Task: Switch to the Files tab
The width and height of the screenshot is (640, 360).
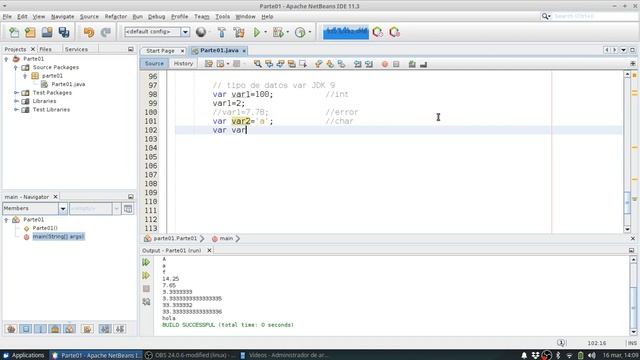Action: (x=45, y=49)
